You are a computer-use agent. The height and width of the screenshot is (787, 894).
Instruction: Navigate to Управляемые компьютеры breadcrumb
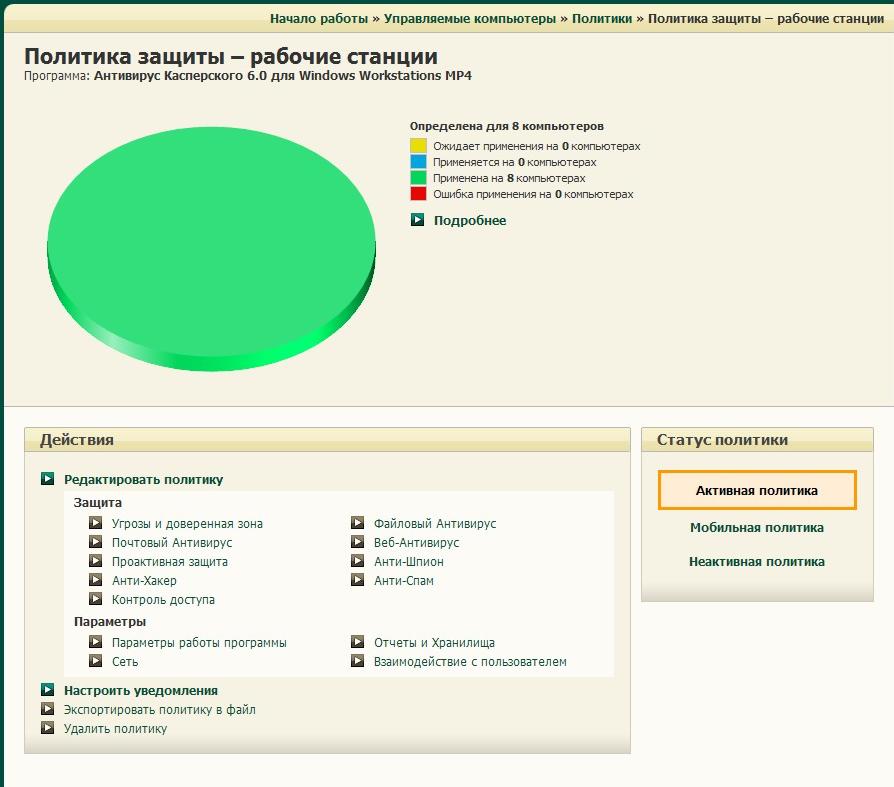[470, 19]
